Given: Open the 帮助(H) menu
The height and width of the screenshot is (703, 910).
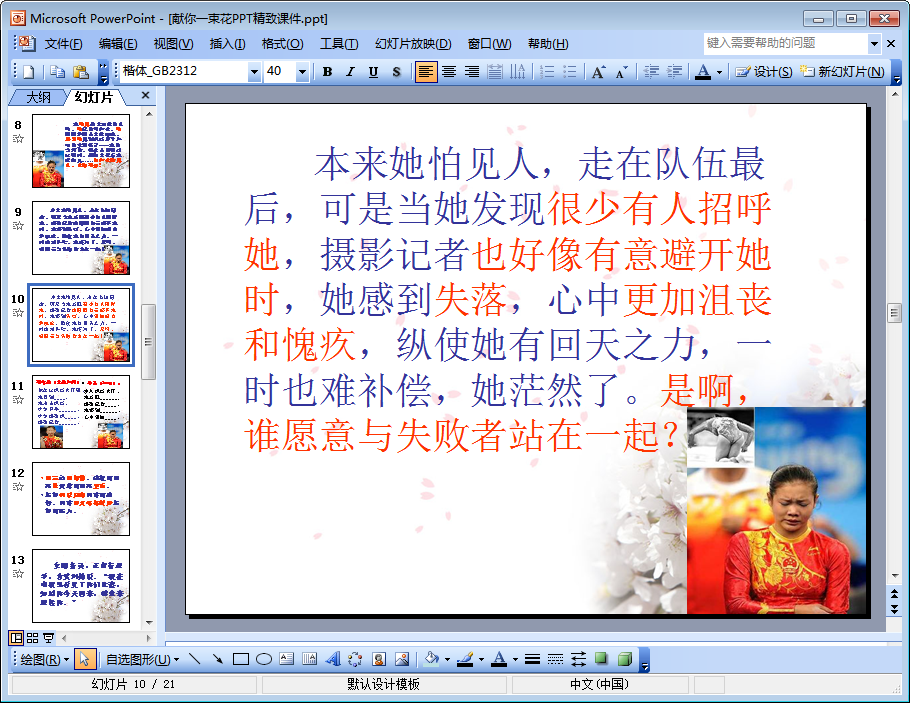Looking at the screenshot, I should pyautogui.click(x=548, y=44).
